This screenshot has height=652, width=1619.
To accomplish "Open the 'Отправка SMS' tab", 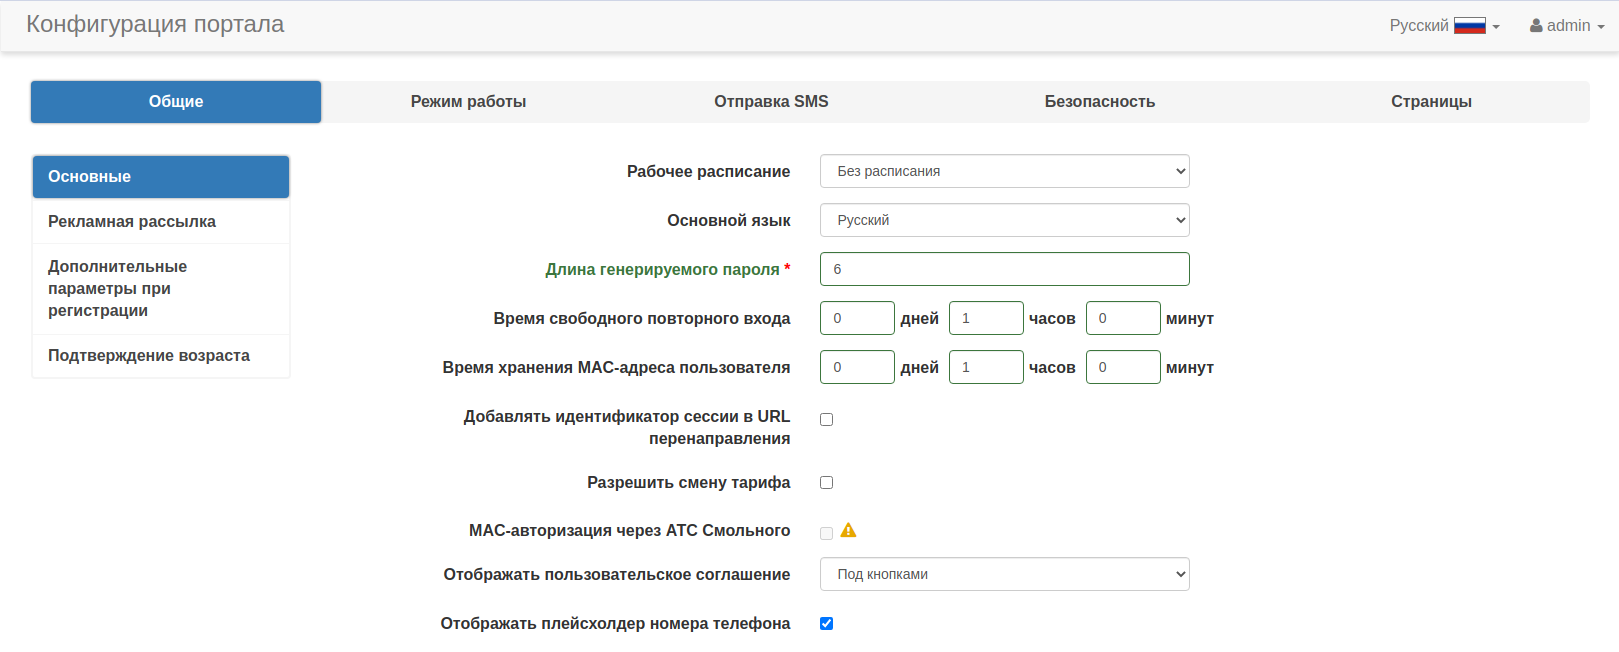I will point(771,102).
